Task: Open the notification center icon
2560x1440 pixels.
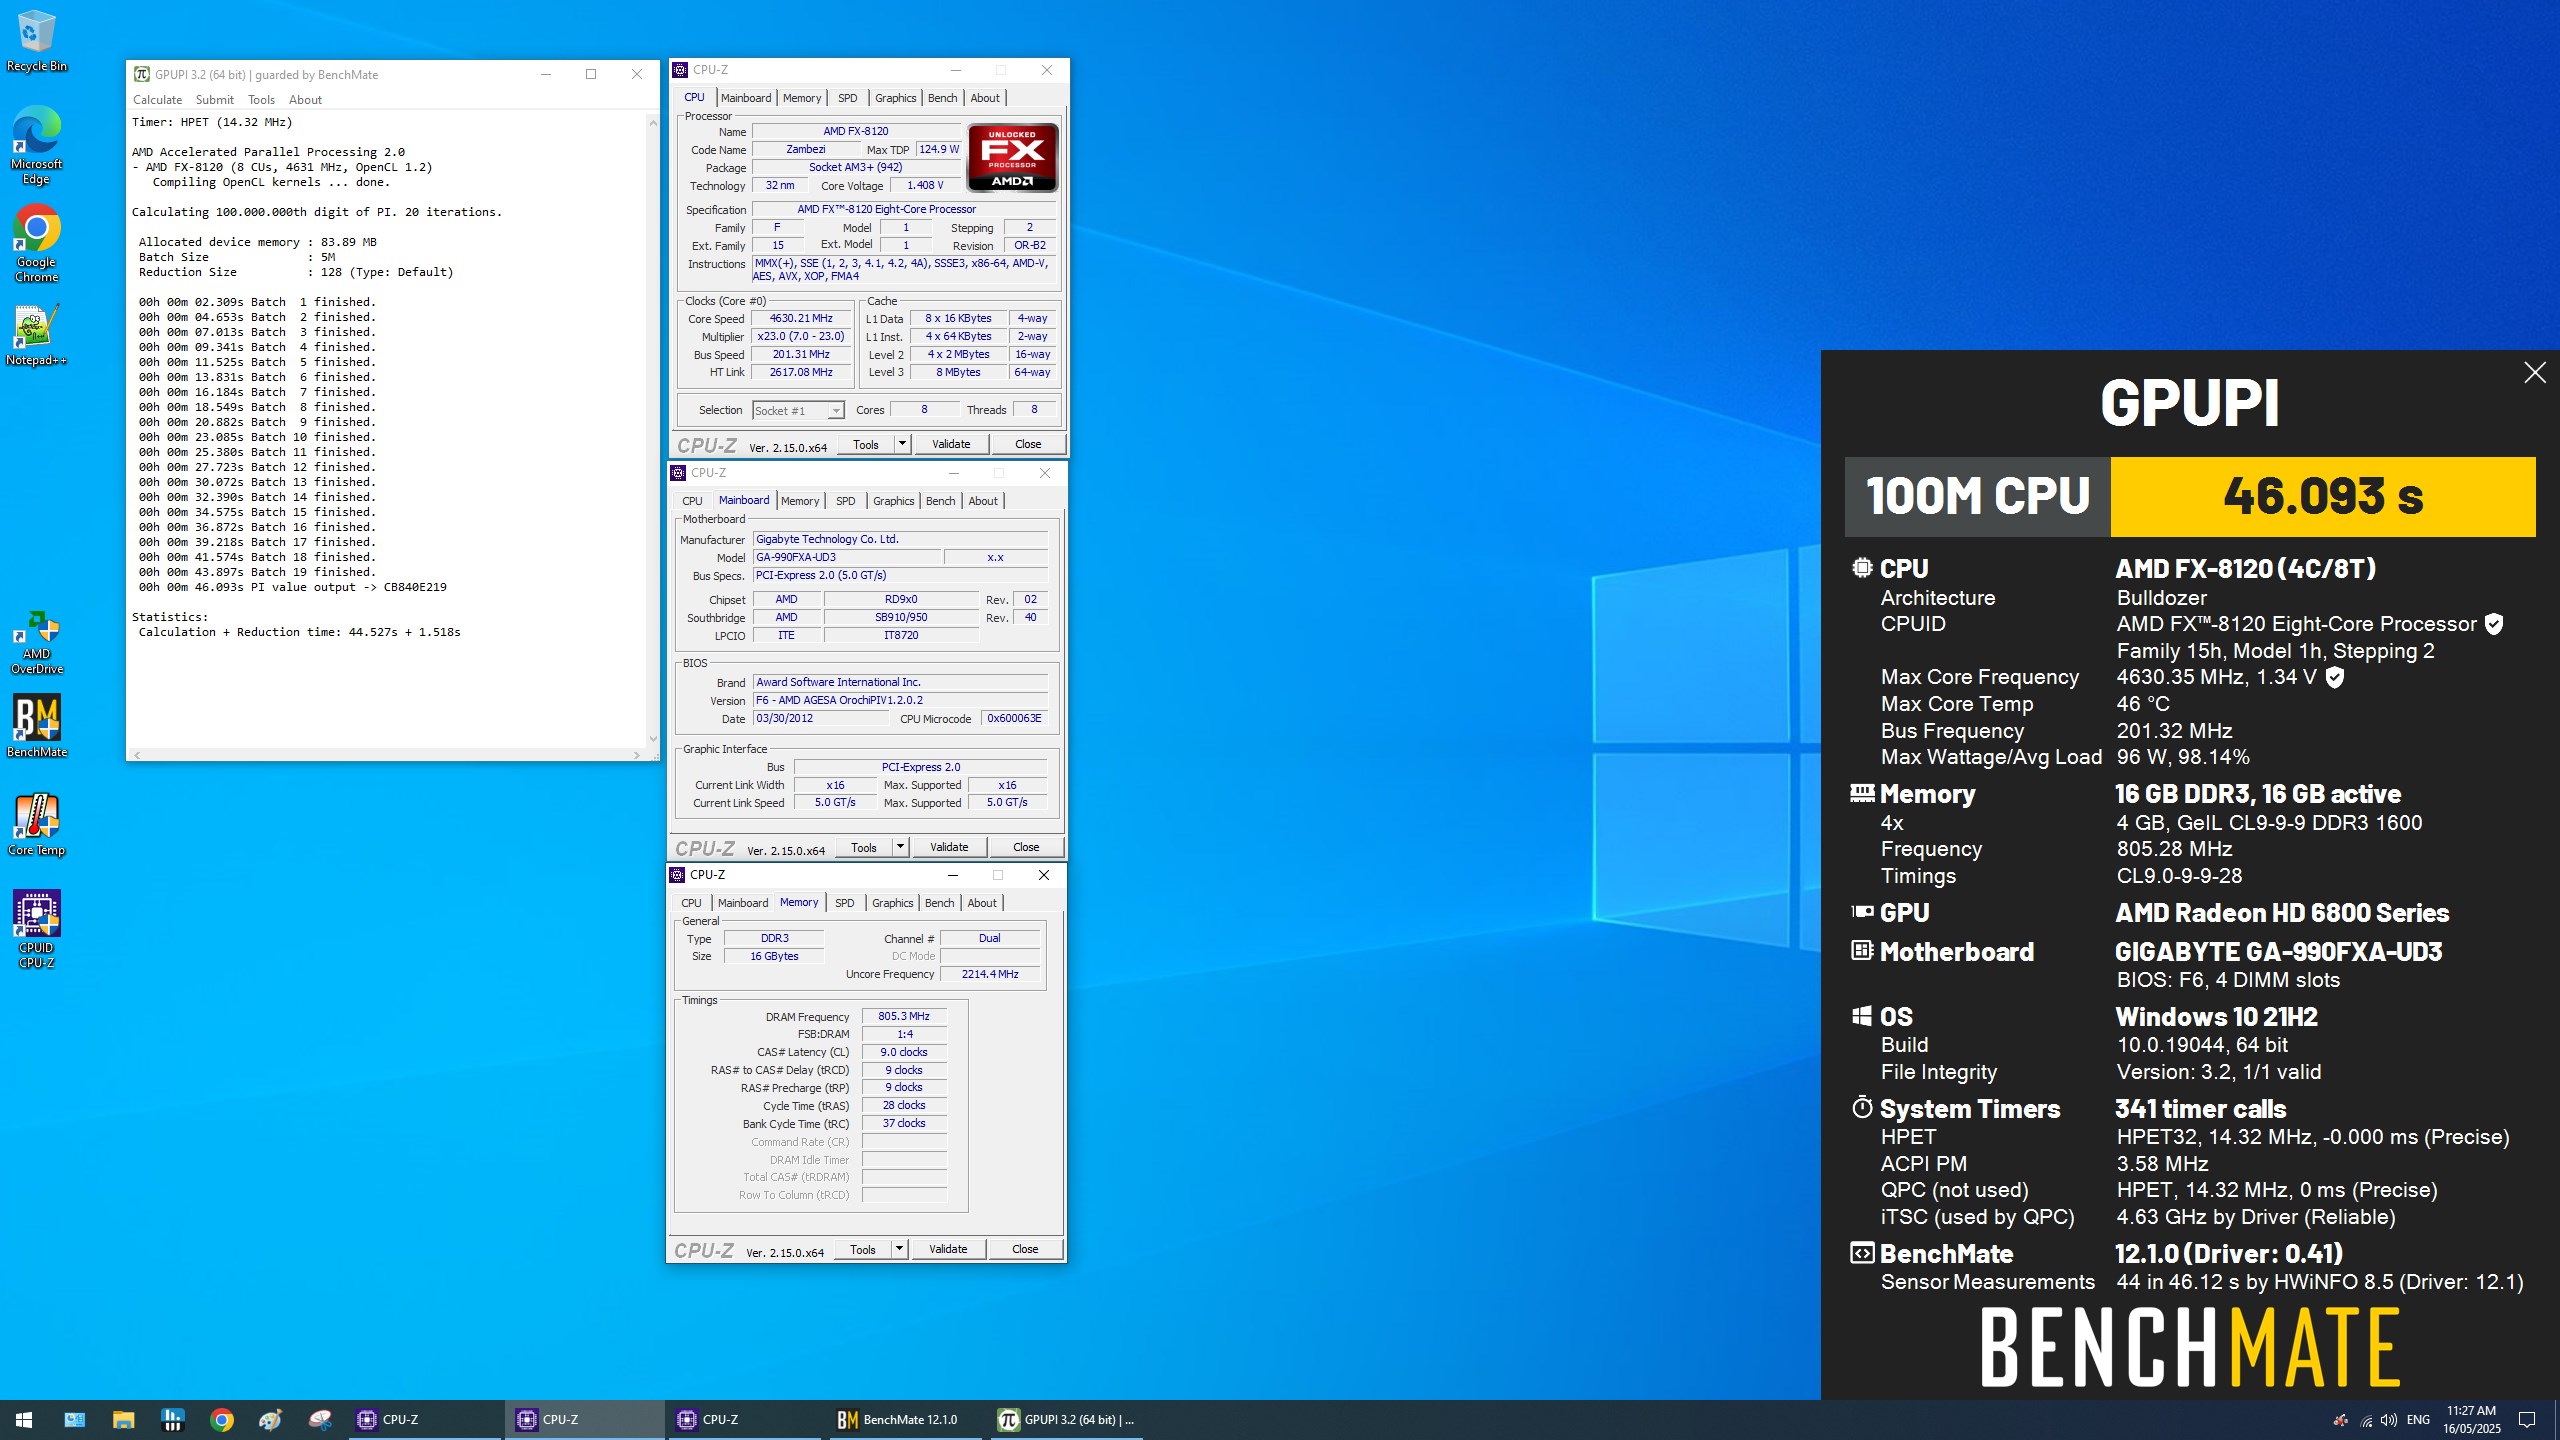Action: [2527, 1420]
